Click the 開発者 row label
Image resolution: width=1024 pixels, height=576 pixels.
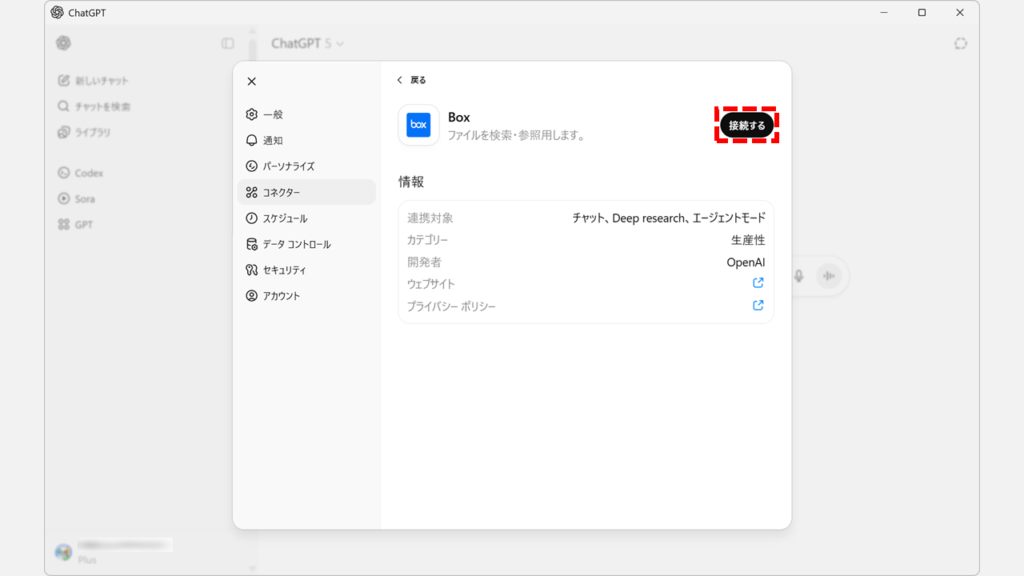(x=424, y=263)
